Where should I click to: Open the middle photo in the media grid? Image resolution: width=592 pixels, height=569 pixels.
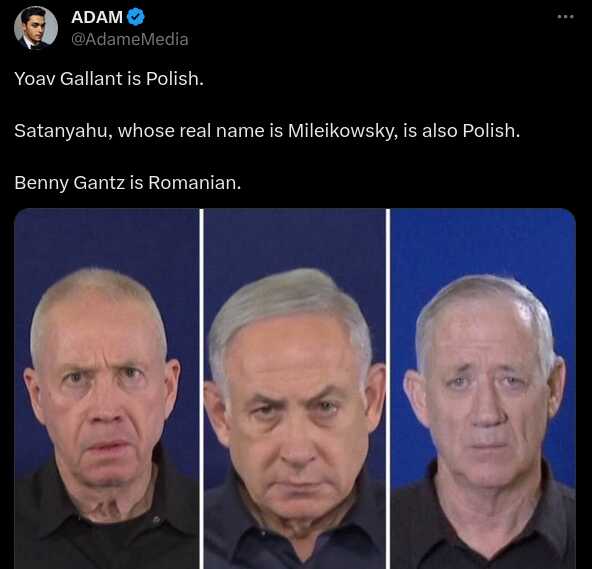tap(294, 389)
